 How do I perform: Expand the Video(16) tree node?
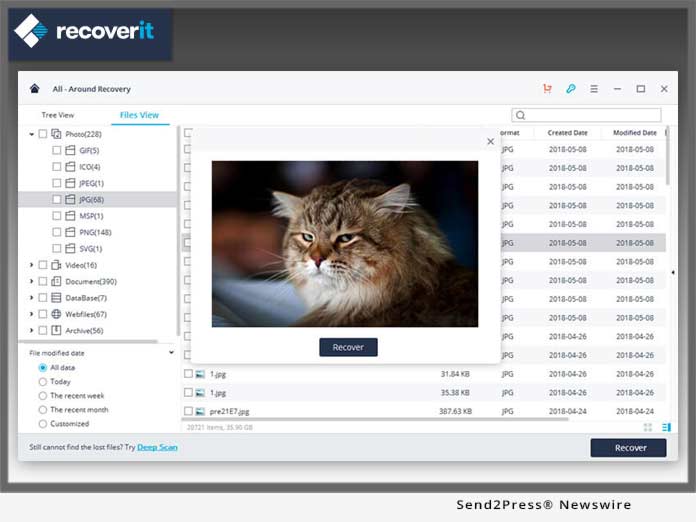(32, 265)
